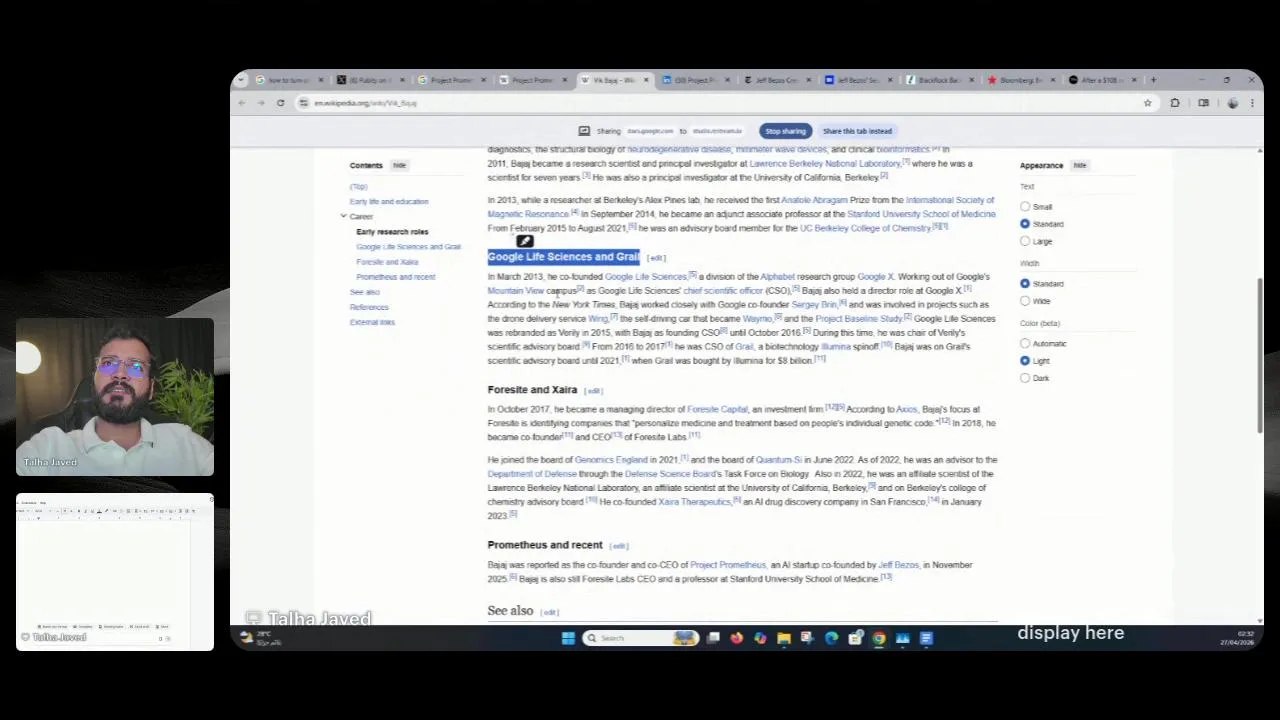
Task: Open the Jeff Bezos link
Action: (x=898, y=565)
